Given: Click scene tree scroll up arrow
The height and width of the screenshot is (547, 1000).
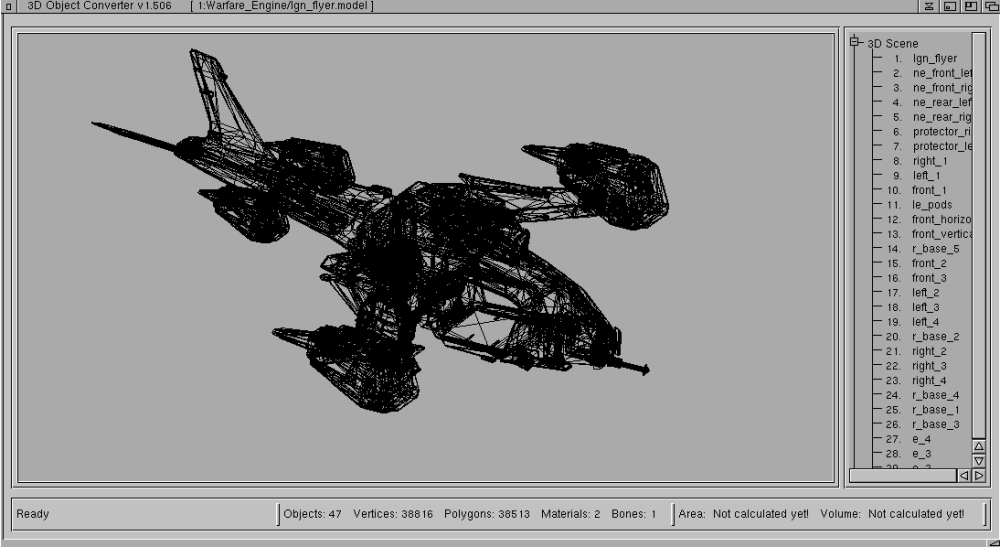Looking at the screenshot, I should pyautogui.click(x=979, y=446).
